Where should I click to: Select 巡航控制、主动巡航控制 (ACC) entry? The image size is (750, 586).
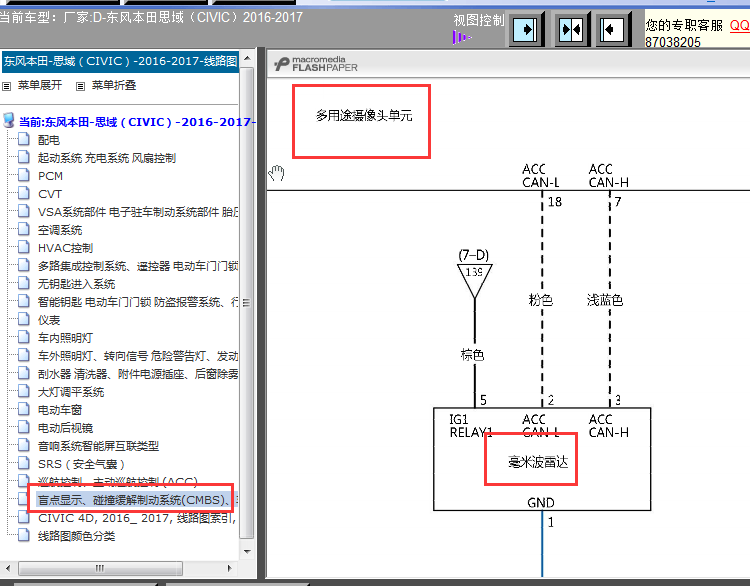[x=118, y=481]
